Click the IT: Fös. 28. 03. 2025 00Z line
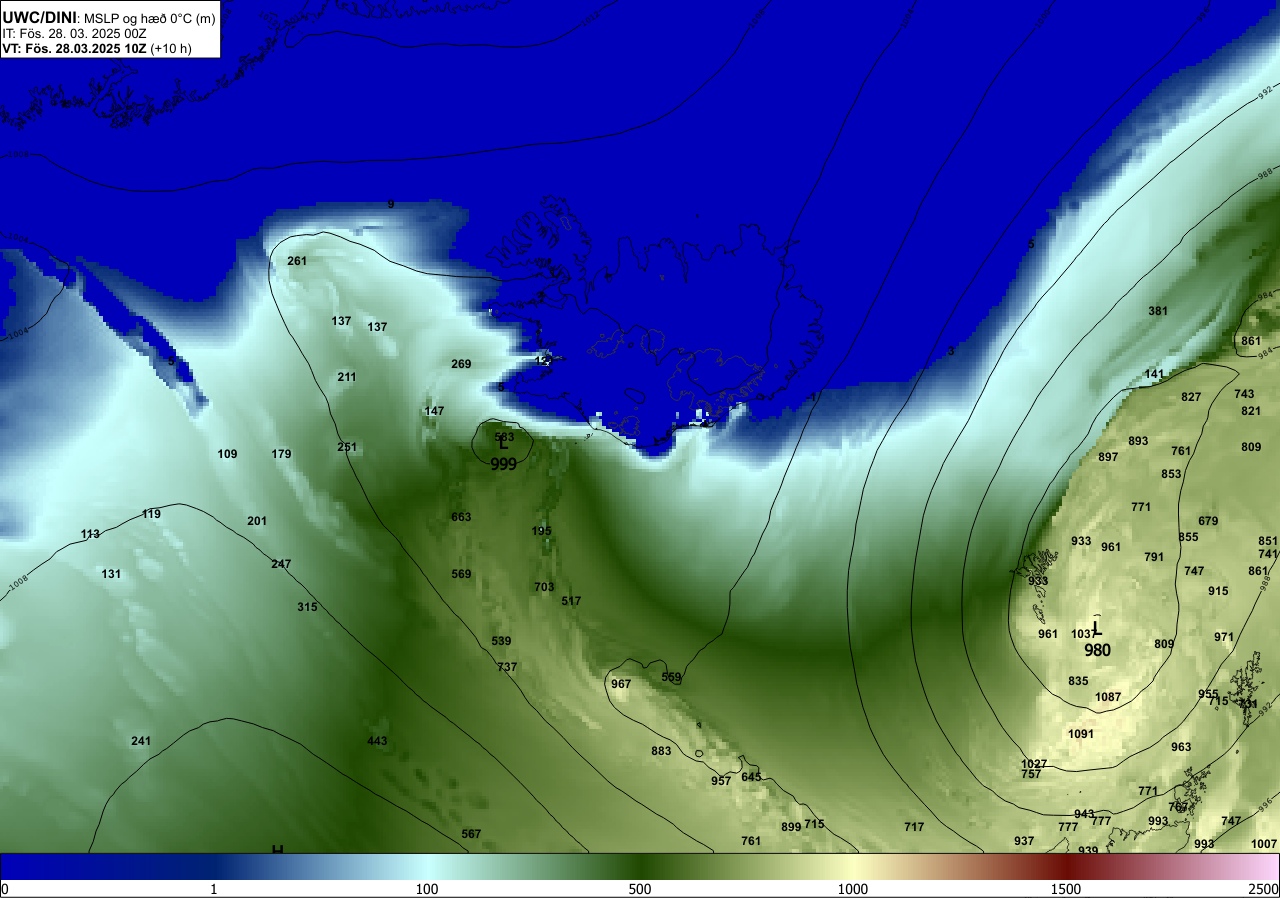1280x898 pixels. click(x=74, y=33)
